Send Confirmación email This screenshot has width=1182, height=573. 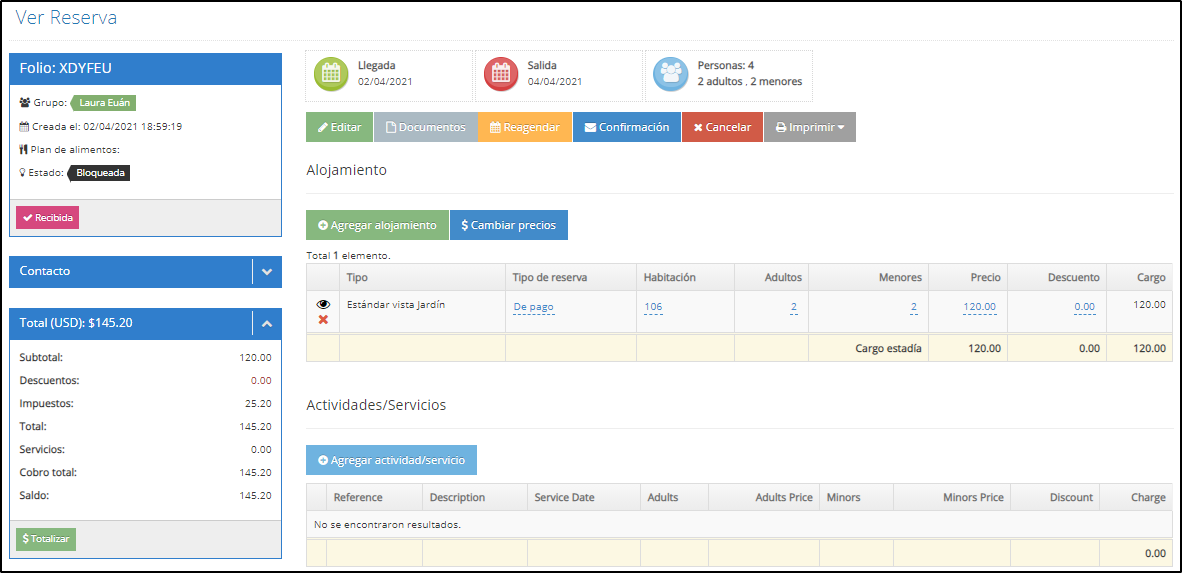click(626, 127)
